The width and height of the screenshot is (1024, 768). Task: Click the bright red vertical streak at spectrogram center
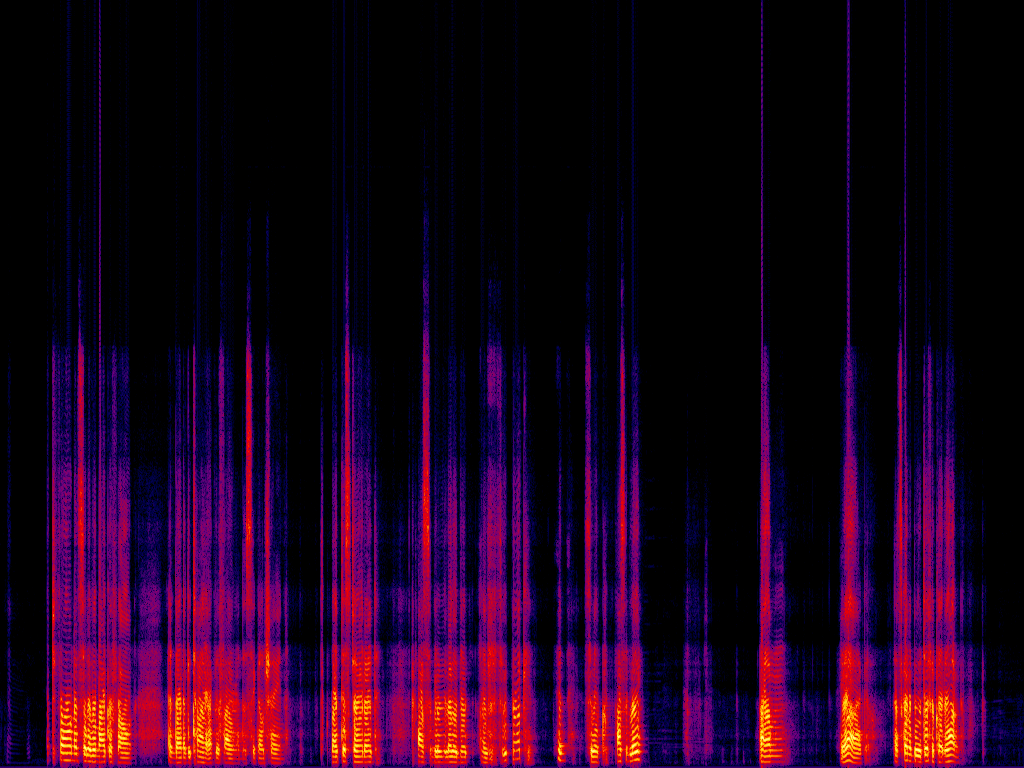(x=426, y=450)
